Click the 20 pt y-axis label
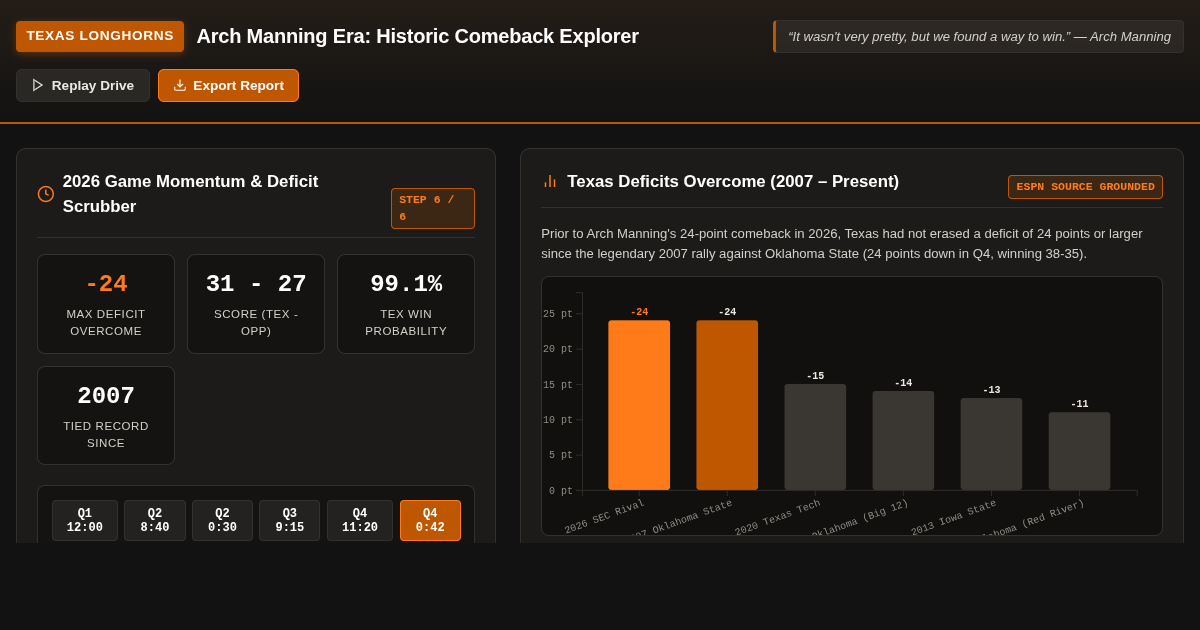The image size is (1200, 630). pos(558,349)
